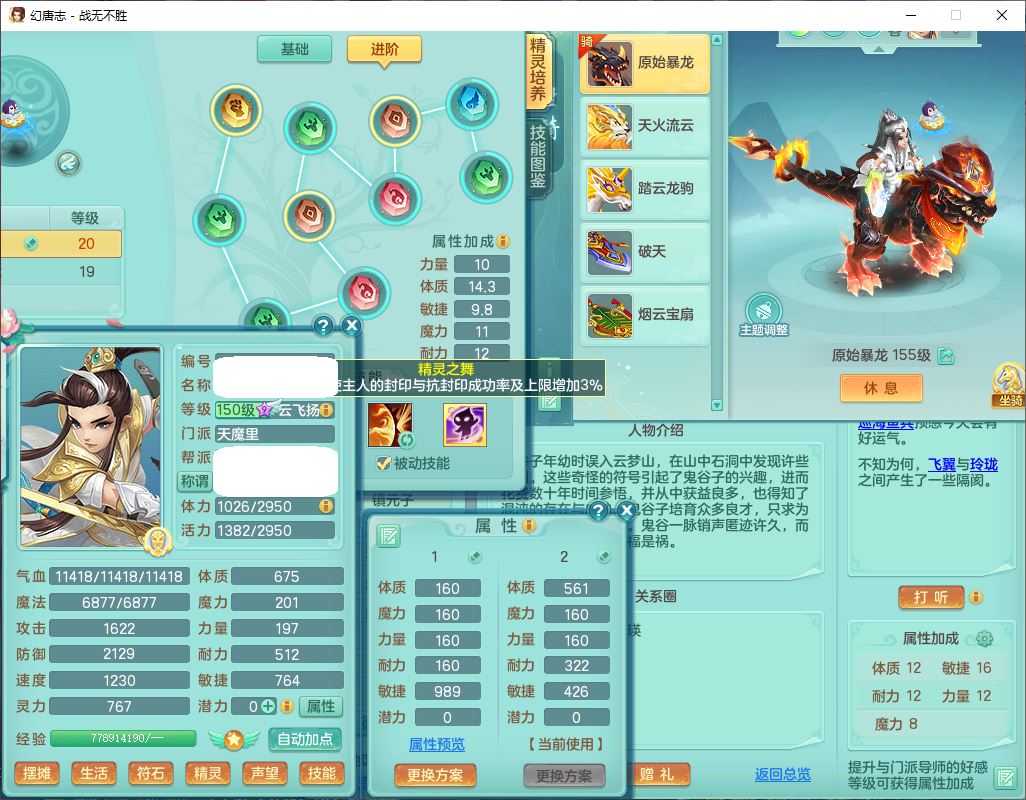Select the 踏云龙驹 mount entry
Screen dimensions: 1026x800
pyautogui.click(x=645, y=188)
